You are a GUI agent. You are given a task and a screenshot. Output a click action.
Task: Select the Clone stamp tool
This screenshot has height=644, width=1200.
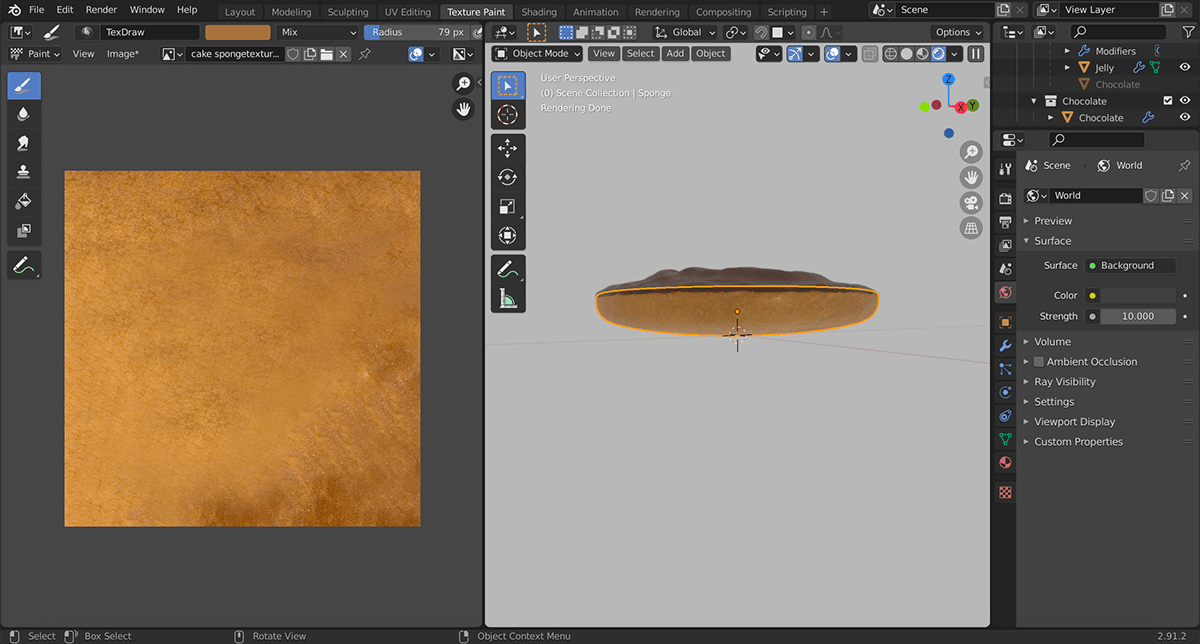(24, 172)
